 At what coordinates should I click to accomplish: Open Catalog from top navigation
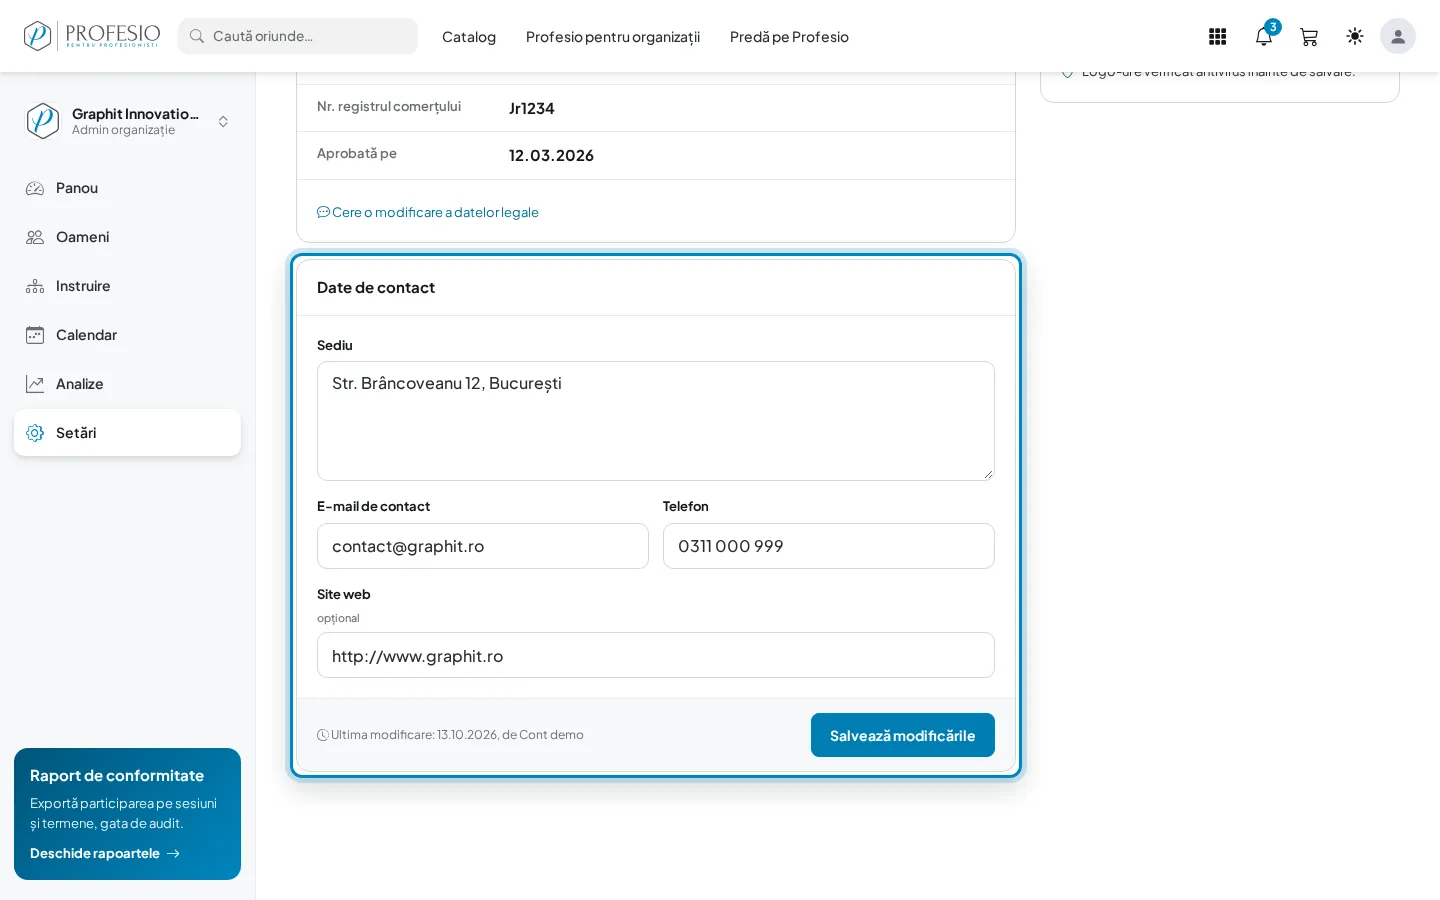(x=469, y=37)
